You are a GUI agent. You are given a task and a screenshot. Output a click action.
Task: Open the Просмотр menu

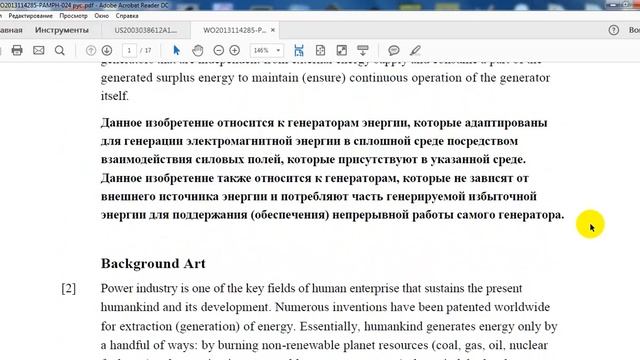pyautogui.click(x=73, y=16)
